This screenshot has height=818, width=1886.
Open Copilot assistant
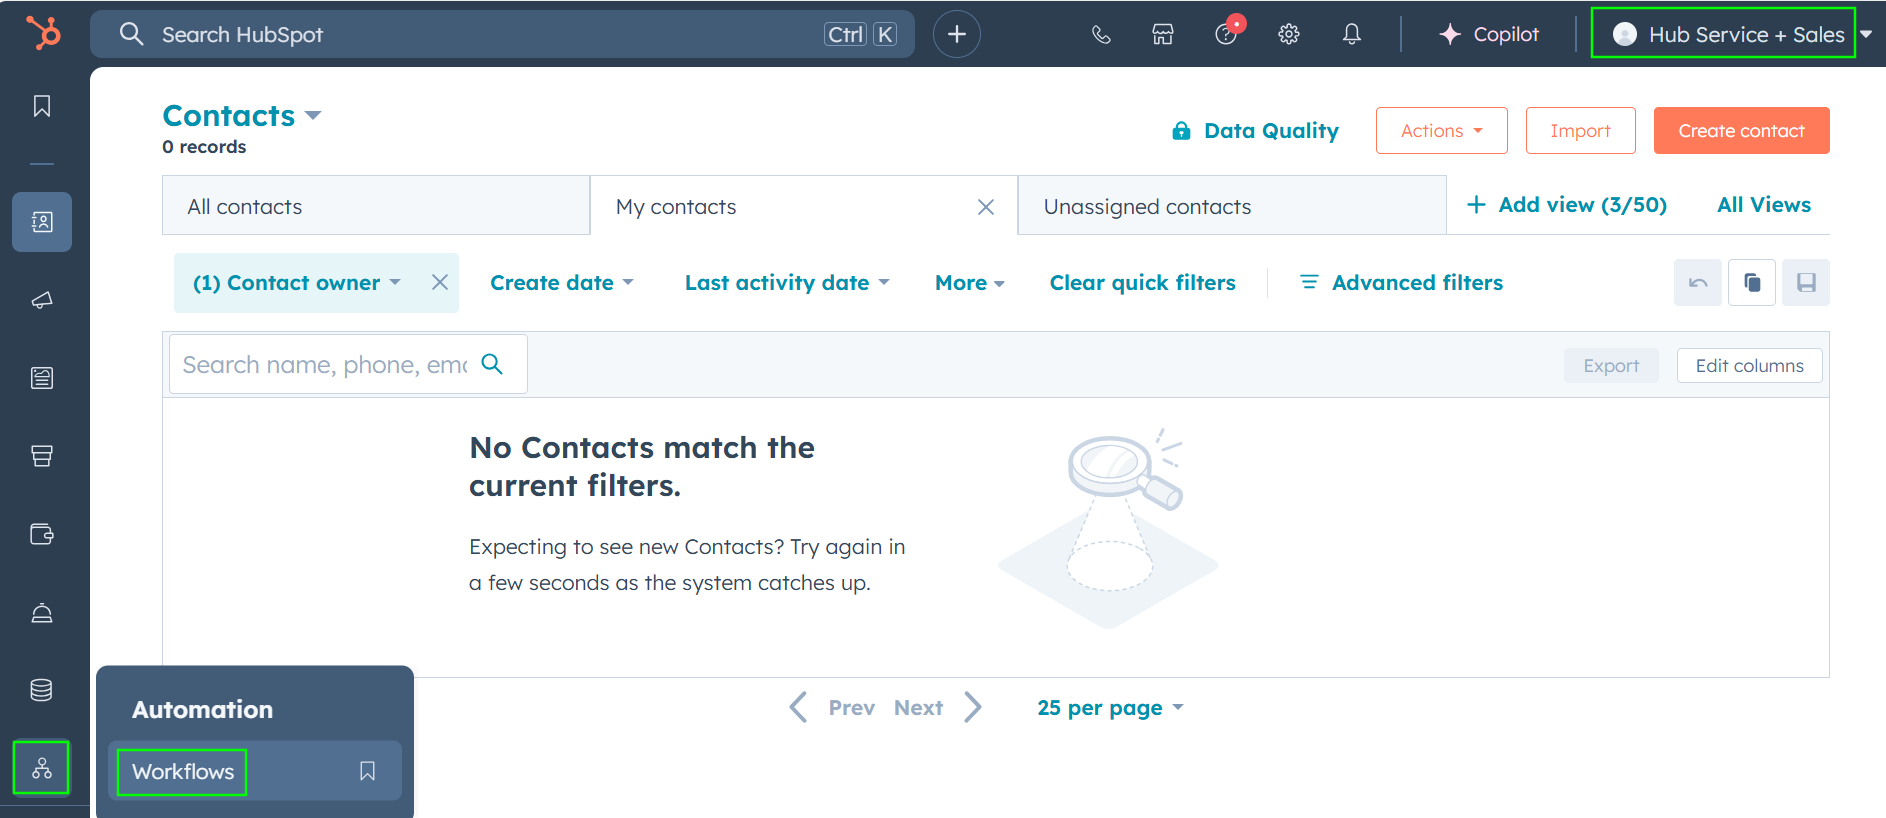pos(1489,34)
